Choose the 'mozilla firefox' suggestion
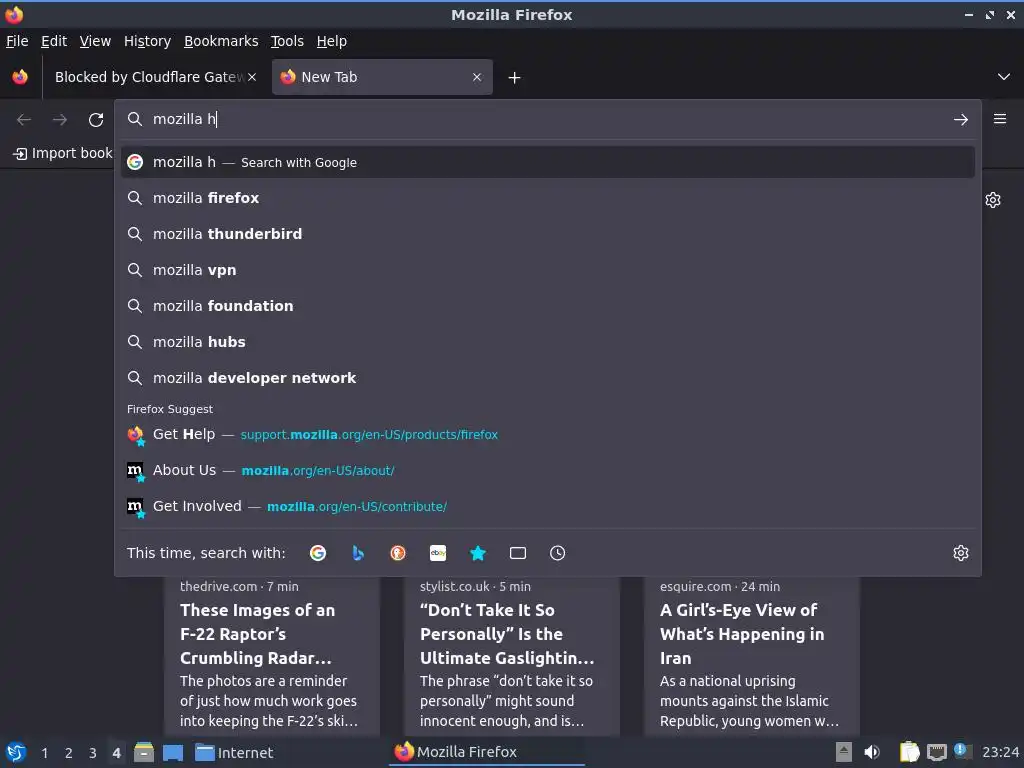The height and width of the screenshot is (768, 1024). coord(548,198)
